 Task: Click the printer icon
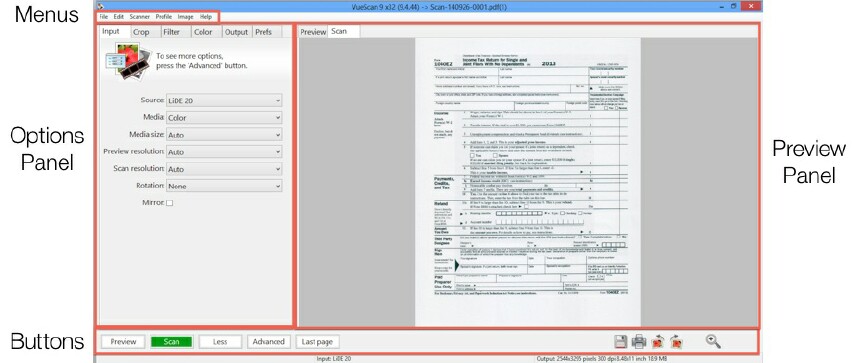[639, 342]
